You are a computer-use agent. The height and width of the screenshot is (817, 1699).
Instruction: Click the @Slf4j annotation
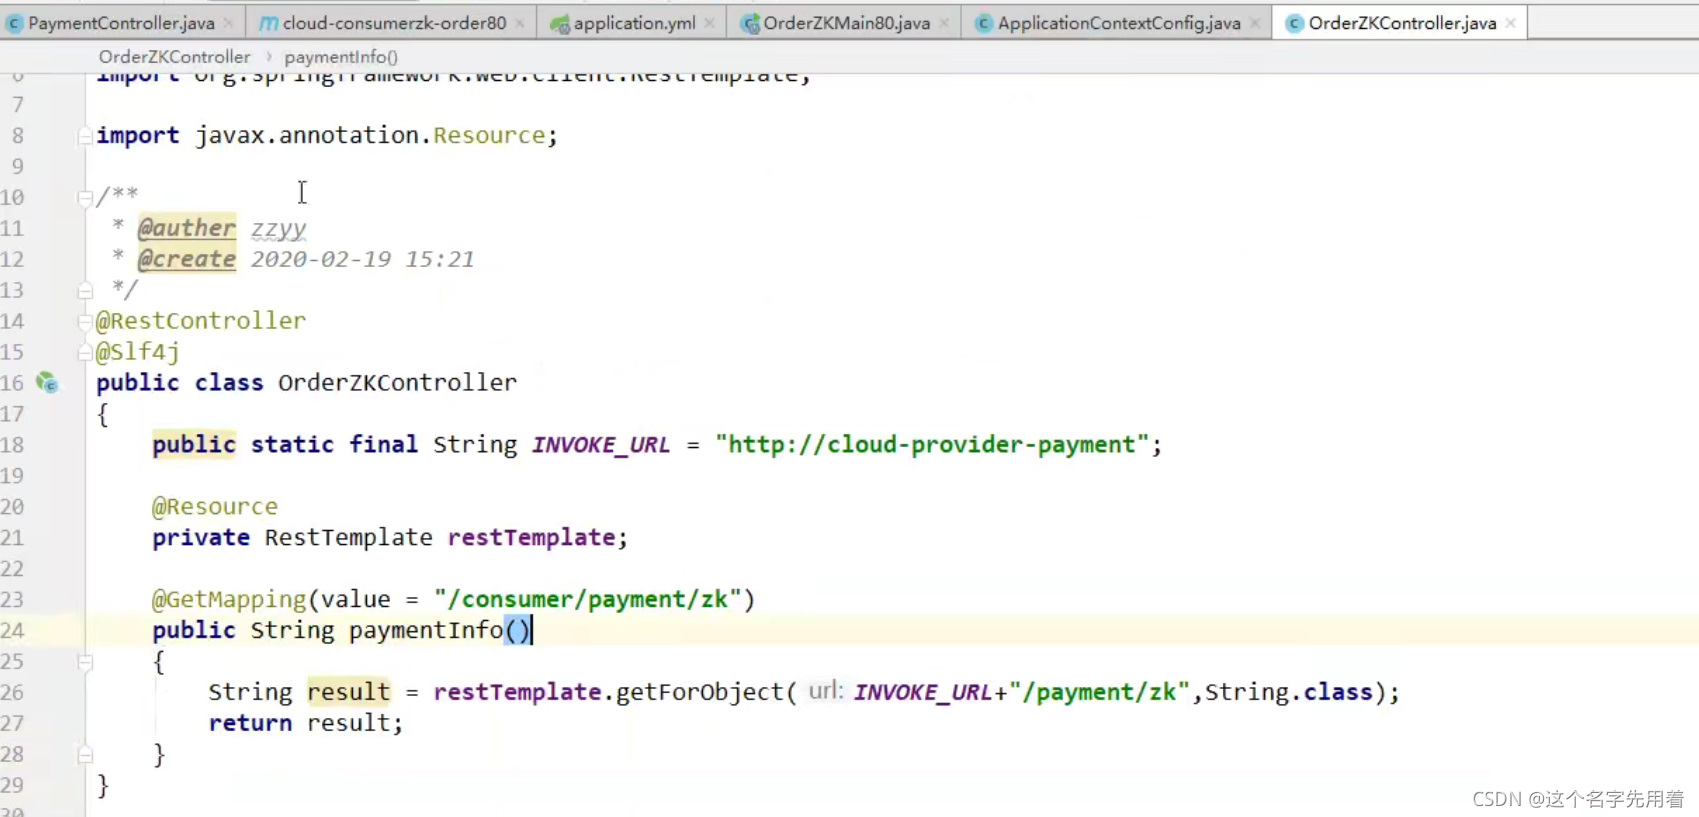coord(138,352)
